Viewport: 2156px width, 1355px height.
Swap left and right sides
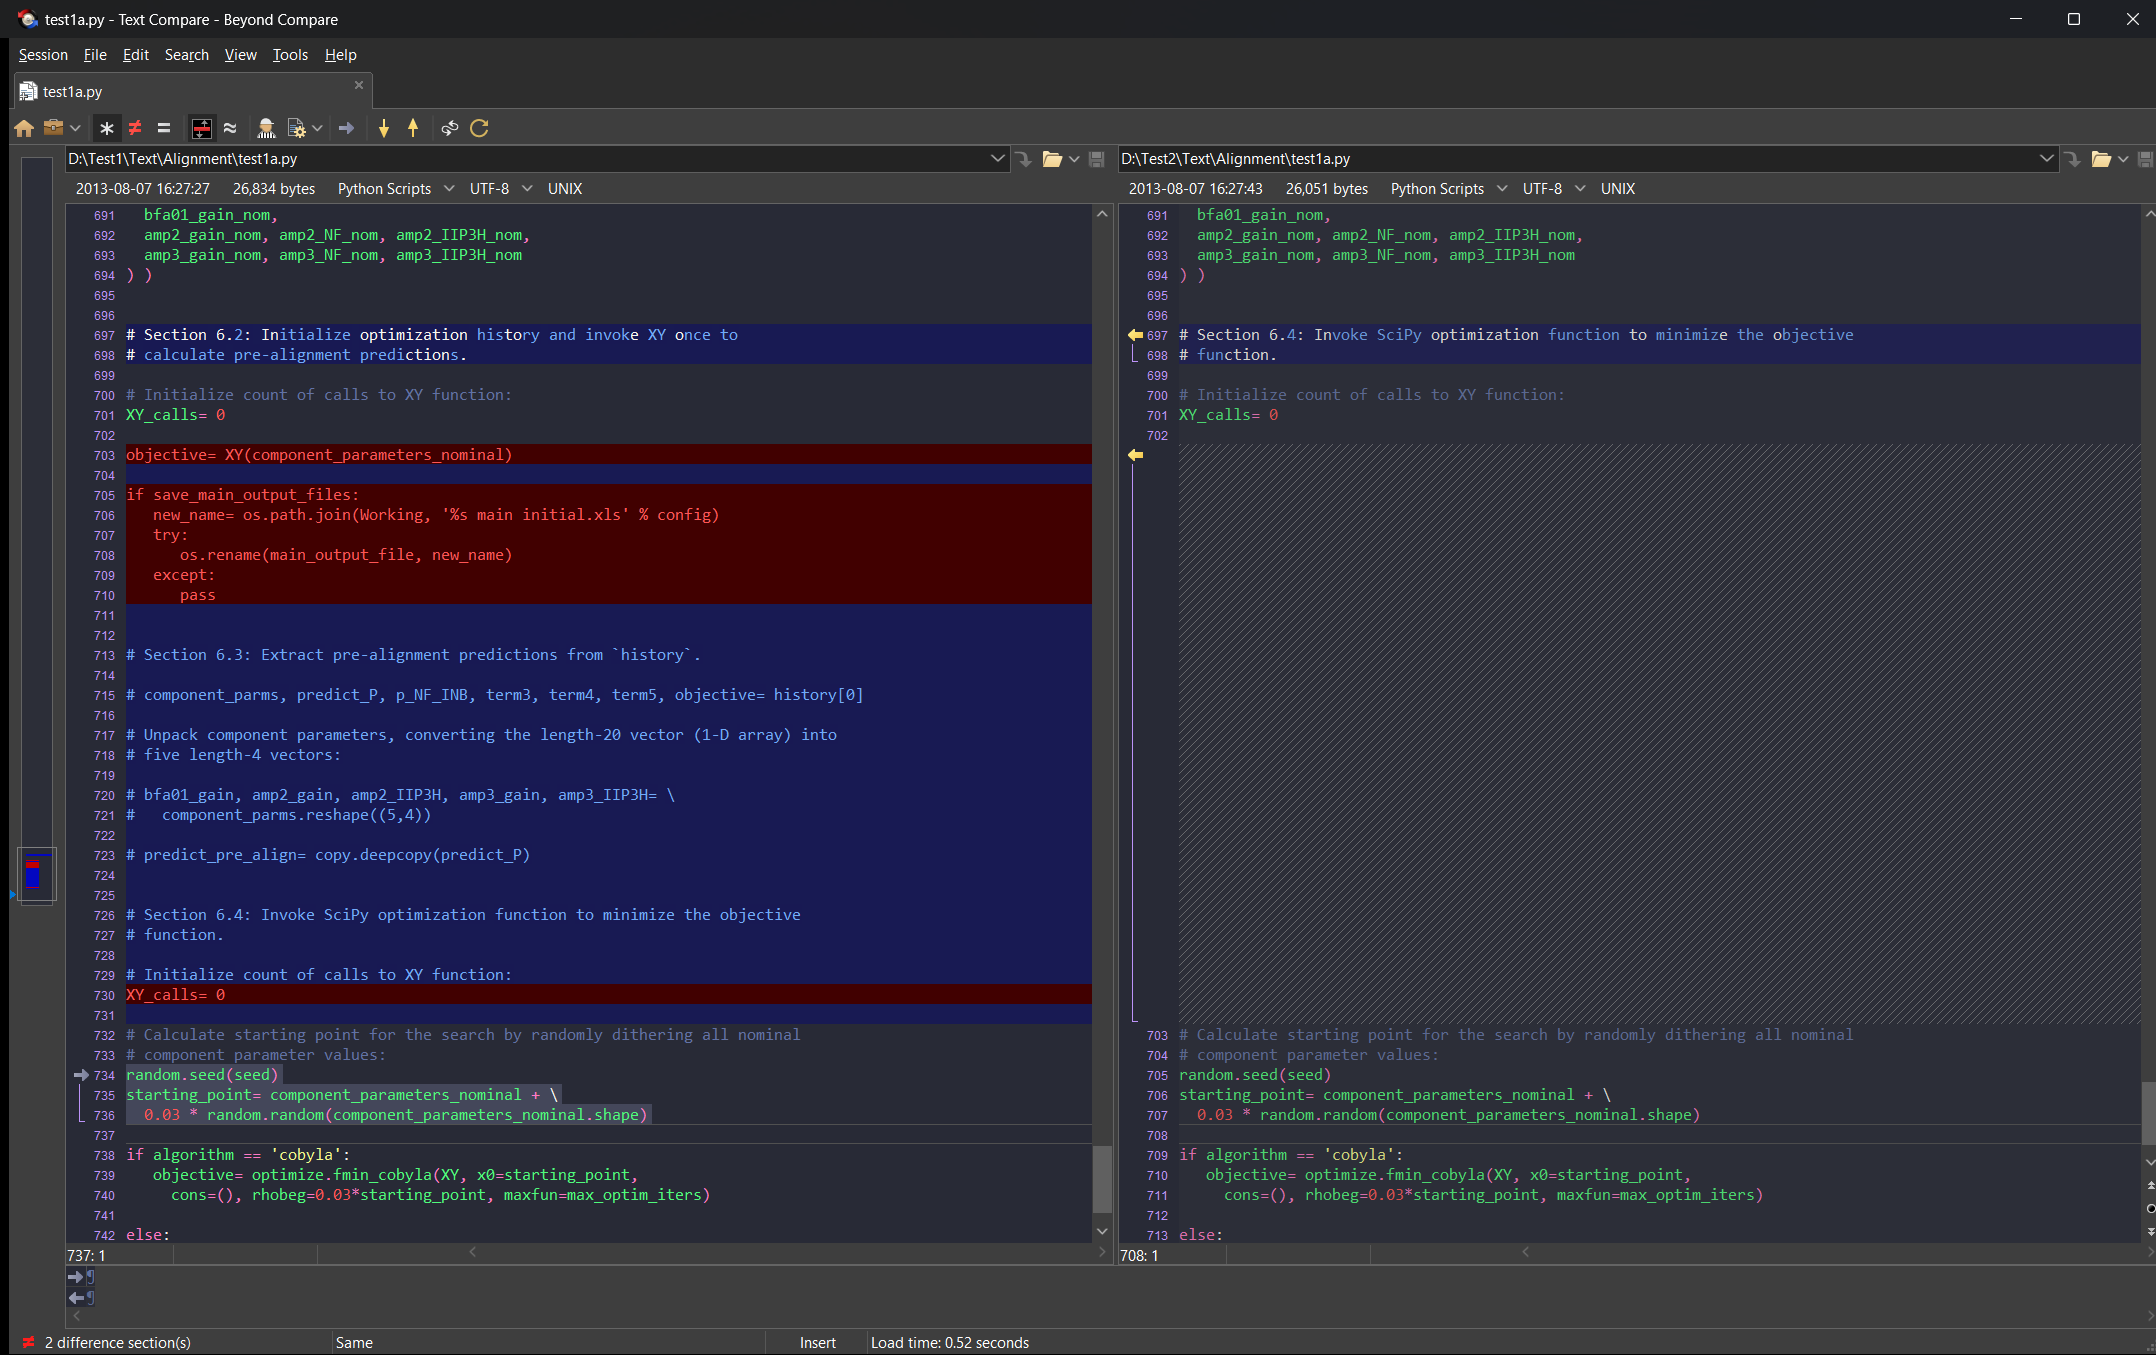(x=450, y=128)
